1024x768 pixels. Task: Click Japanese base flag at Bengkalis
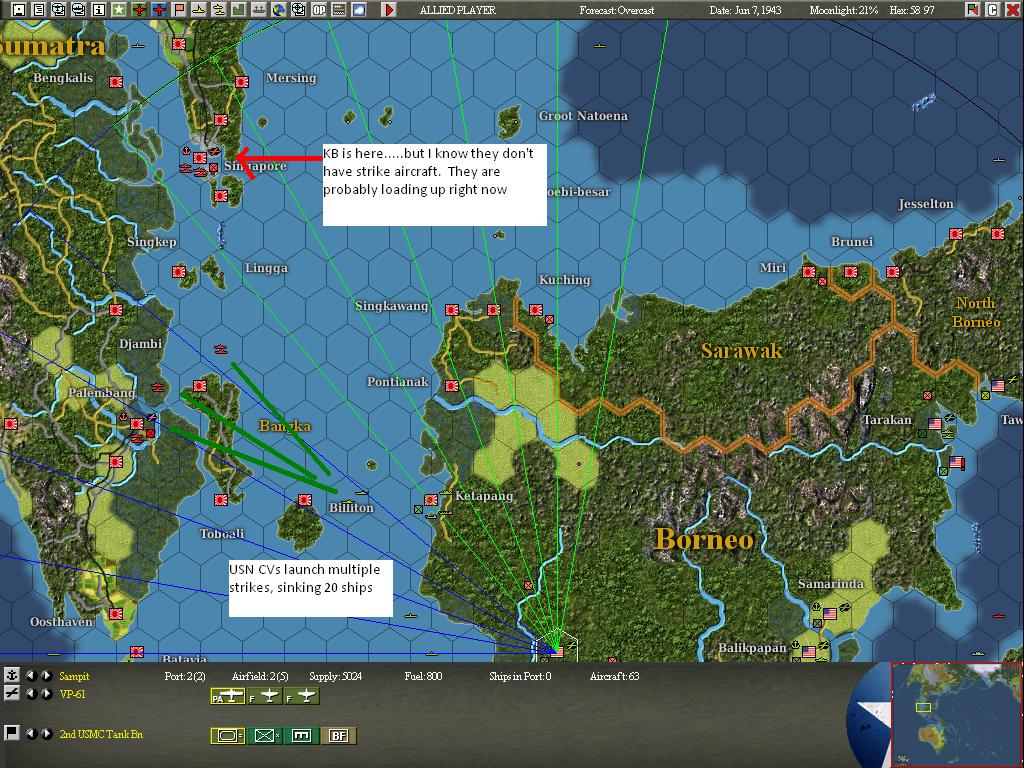tap(116, 82)
